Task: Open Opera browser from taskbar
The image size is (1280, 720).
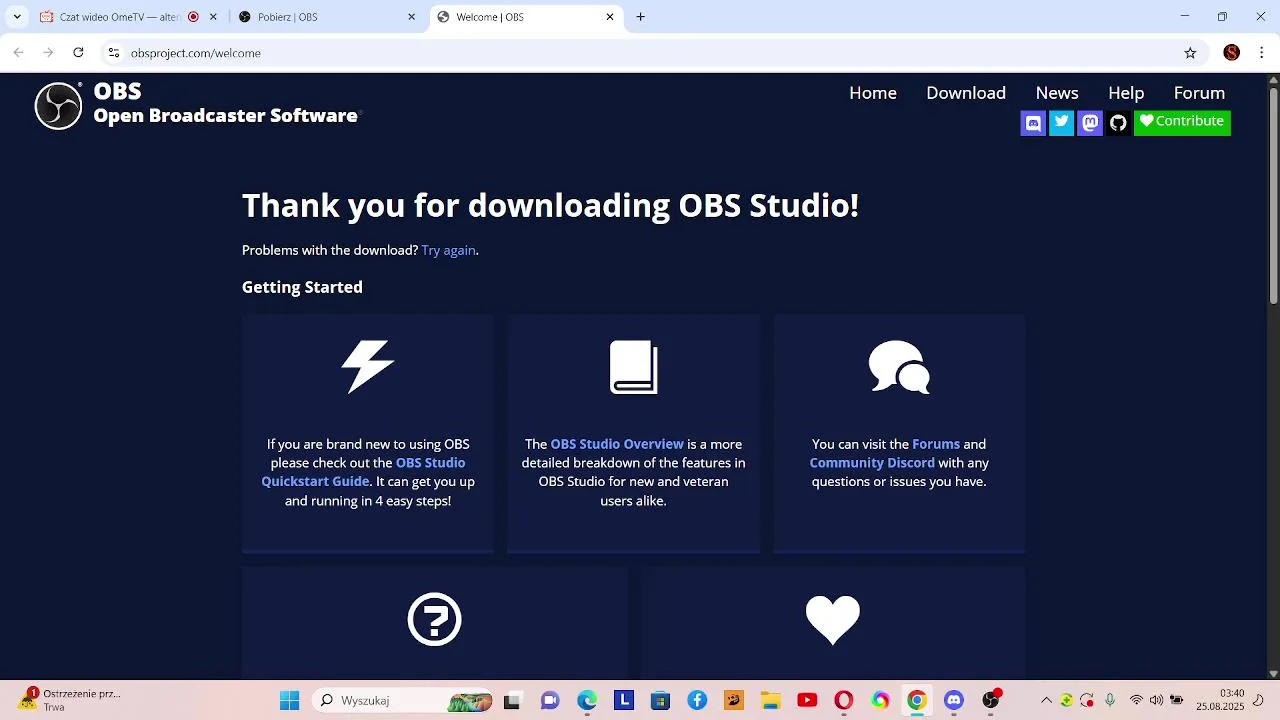Action: point(843,701)
